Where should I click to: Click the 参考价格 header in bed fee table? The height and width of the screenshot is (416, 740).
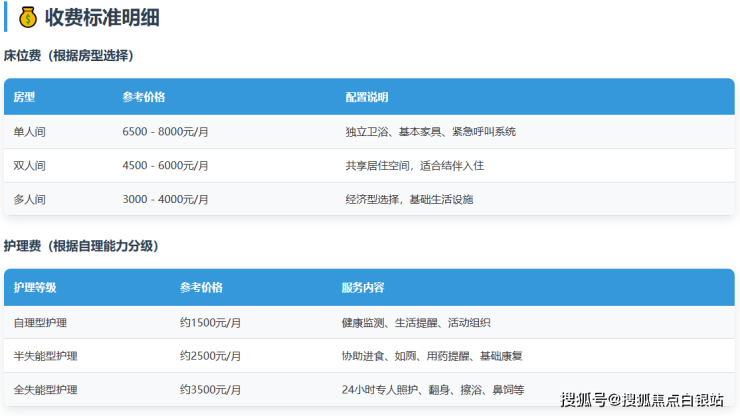click(143, 97)
